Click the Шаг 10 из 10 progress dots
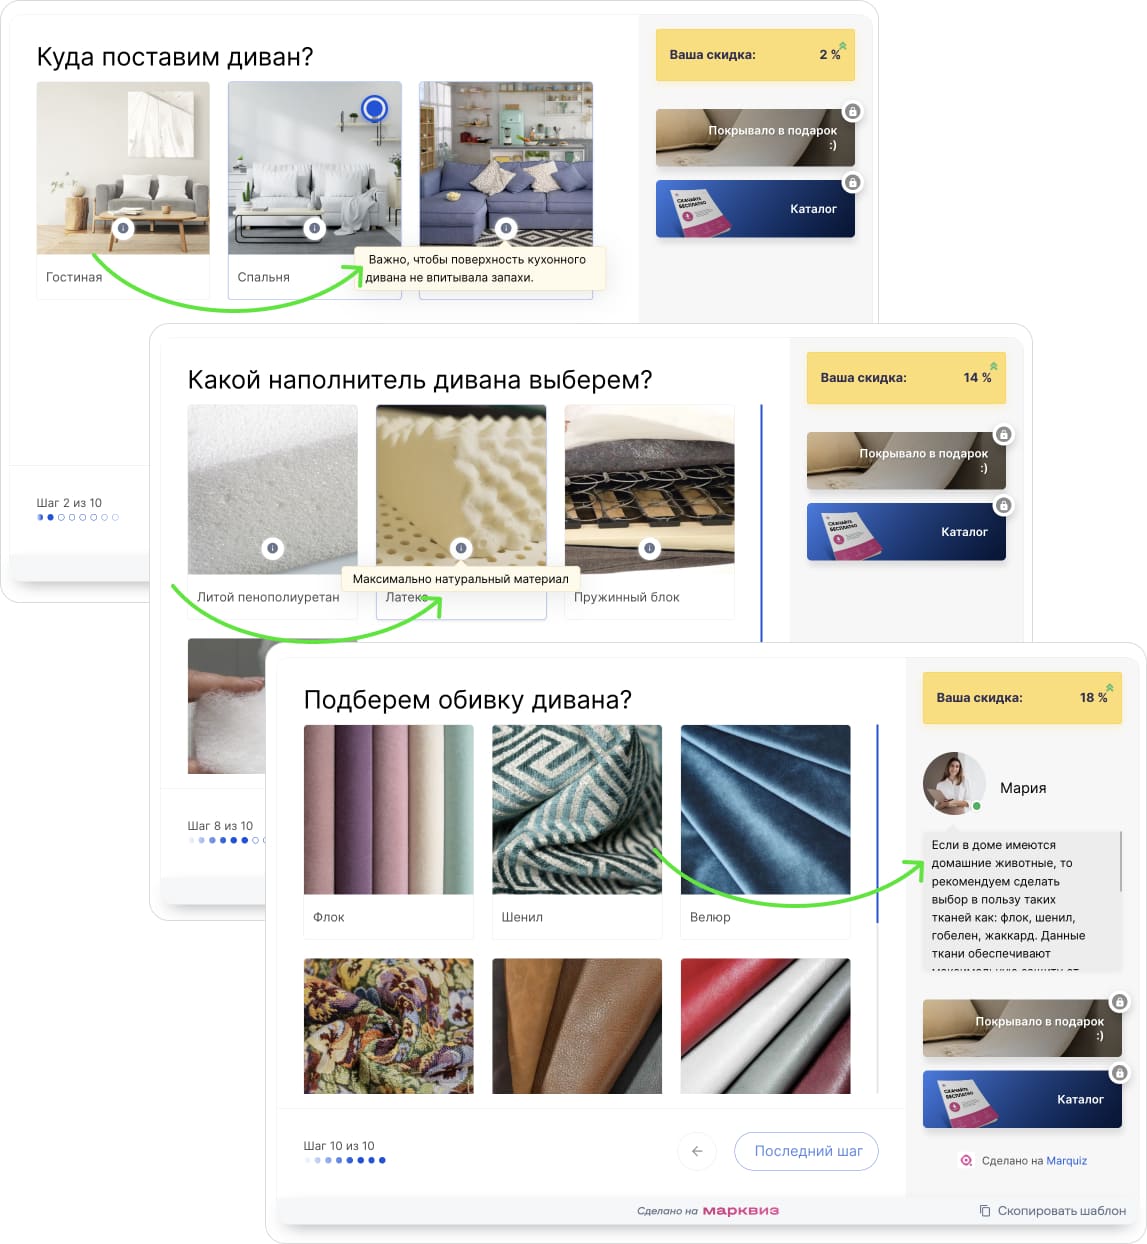 tap(345, 1161)
